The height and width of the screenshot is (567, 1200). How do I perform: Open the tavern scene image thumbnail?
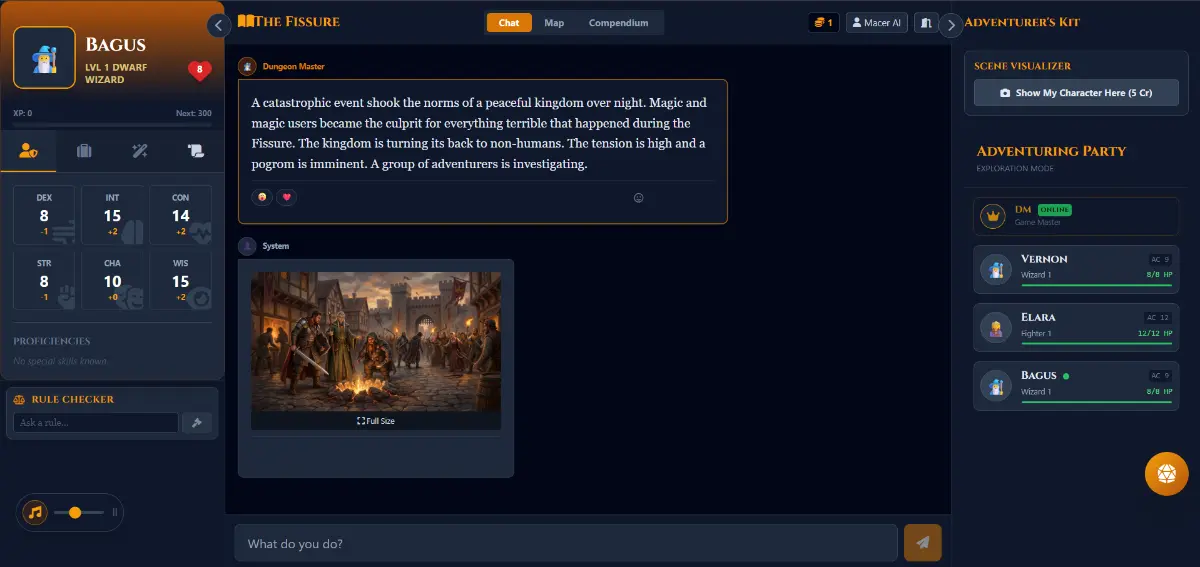click(x=375, y=341)
